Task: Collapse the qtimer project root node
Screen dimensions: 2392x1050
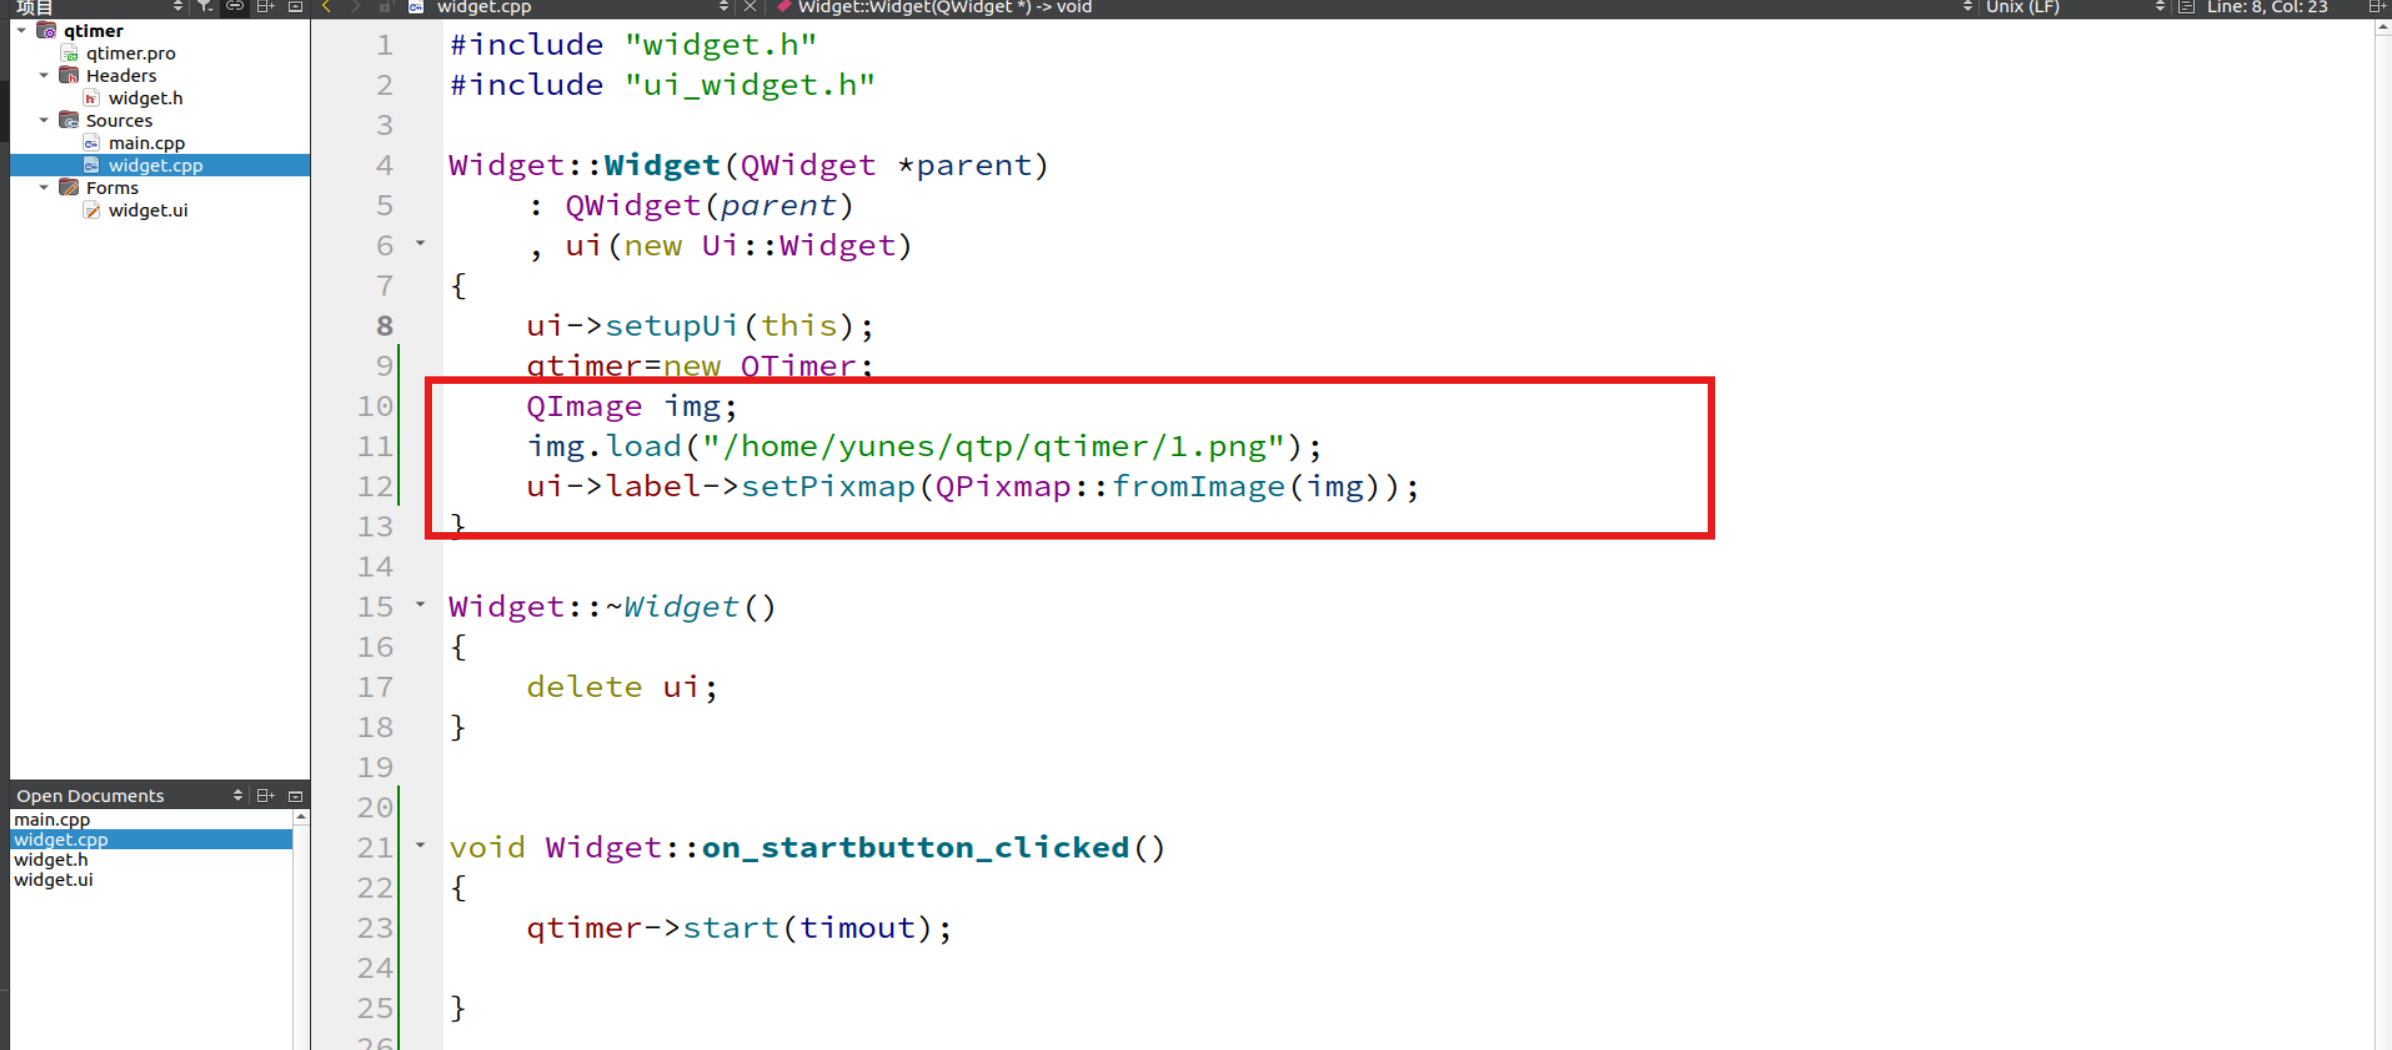Action: (x=22, y=31)
